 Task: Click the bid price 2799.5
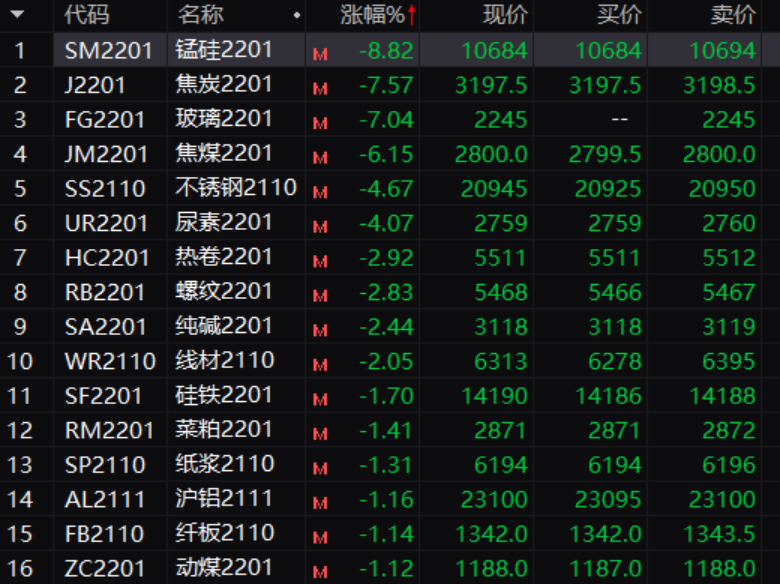[605, 154]
